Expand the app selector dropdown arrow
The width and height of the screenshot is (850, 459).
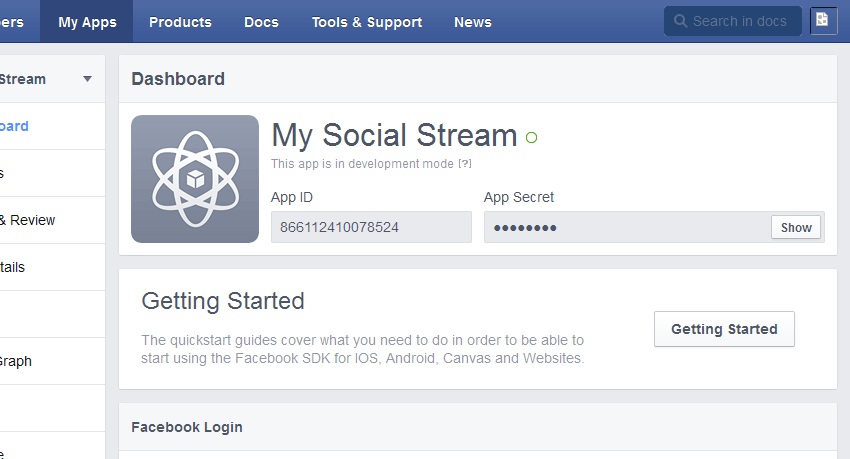click(87, 79)
